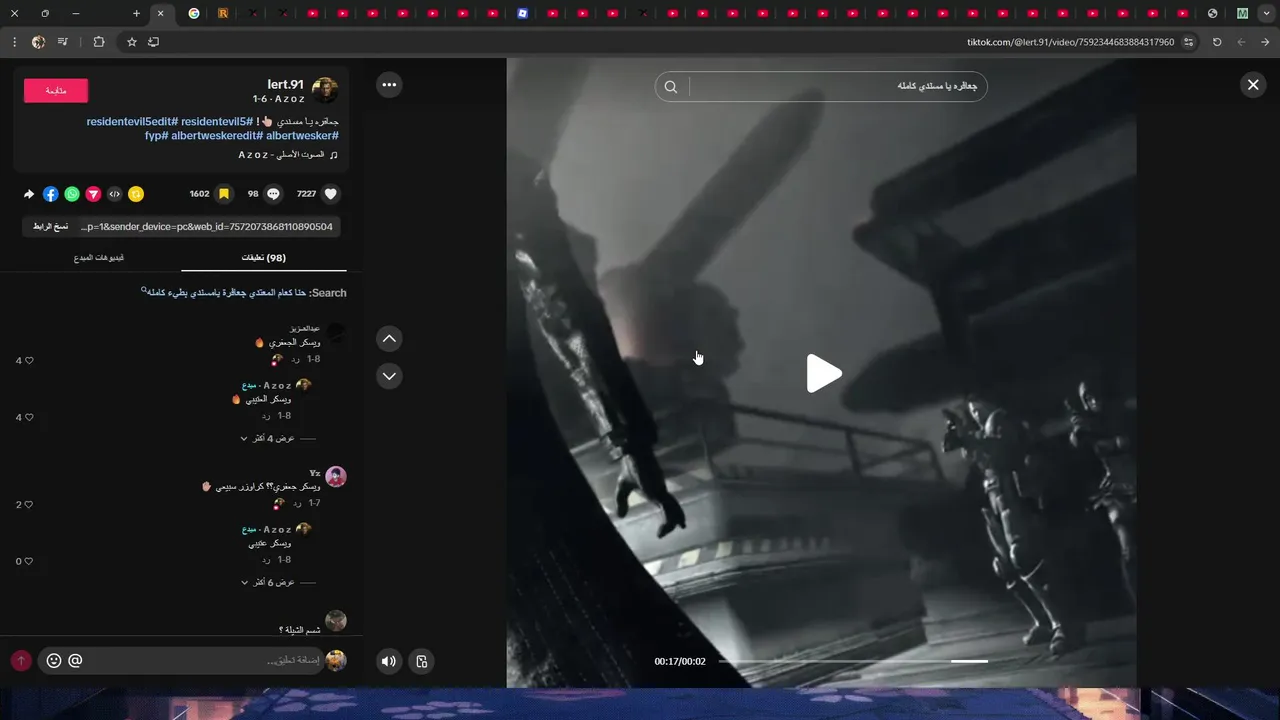The height and width of the screenshot is (720, 1280).
Task: Open the #fyp hashtag
Action: pos(157,136)
